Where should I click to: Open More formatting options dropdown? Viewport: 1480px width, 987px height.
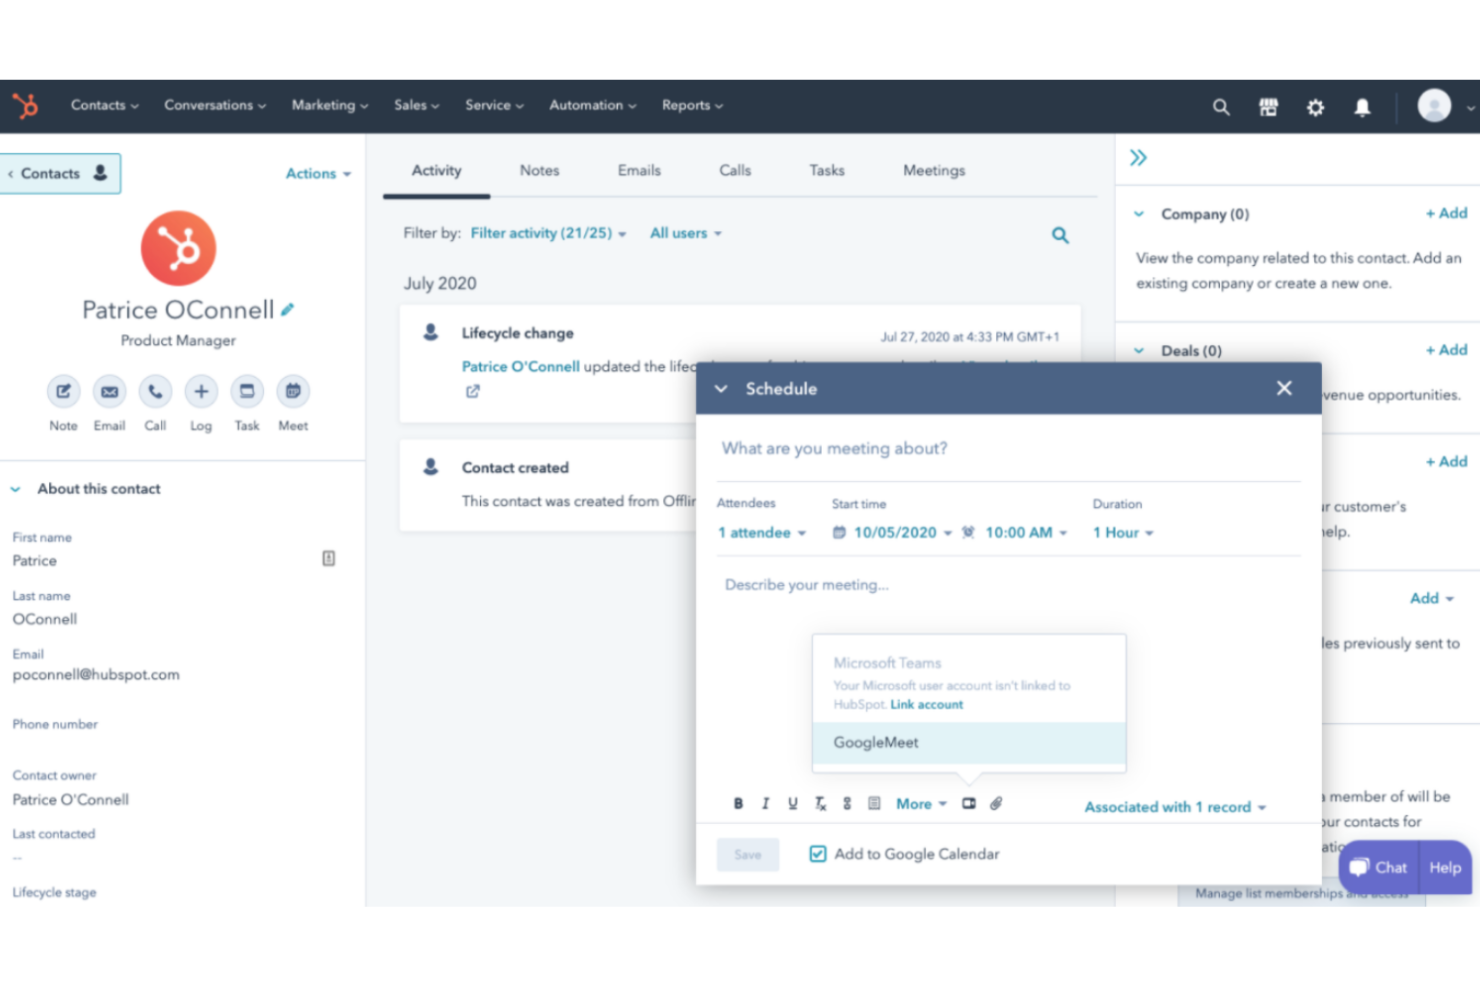pyautogui.click(x=921, y=804)
